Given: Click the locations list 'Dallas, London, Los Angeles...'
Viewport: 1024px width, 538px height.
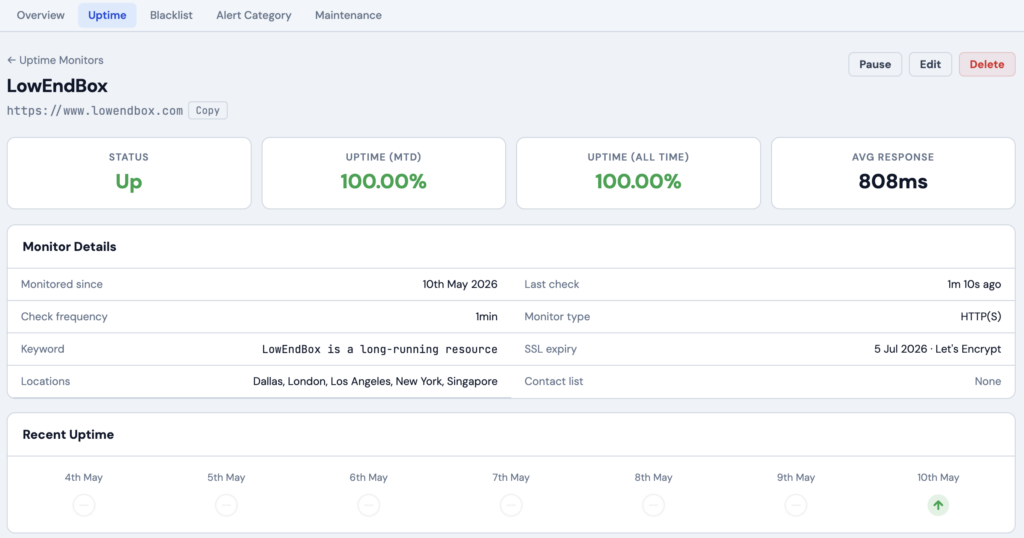Looking at the screenshot, I should (375, 381).
